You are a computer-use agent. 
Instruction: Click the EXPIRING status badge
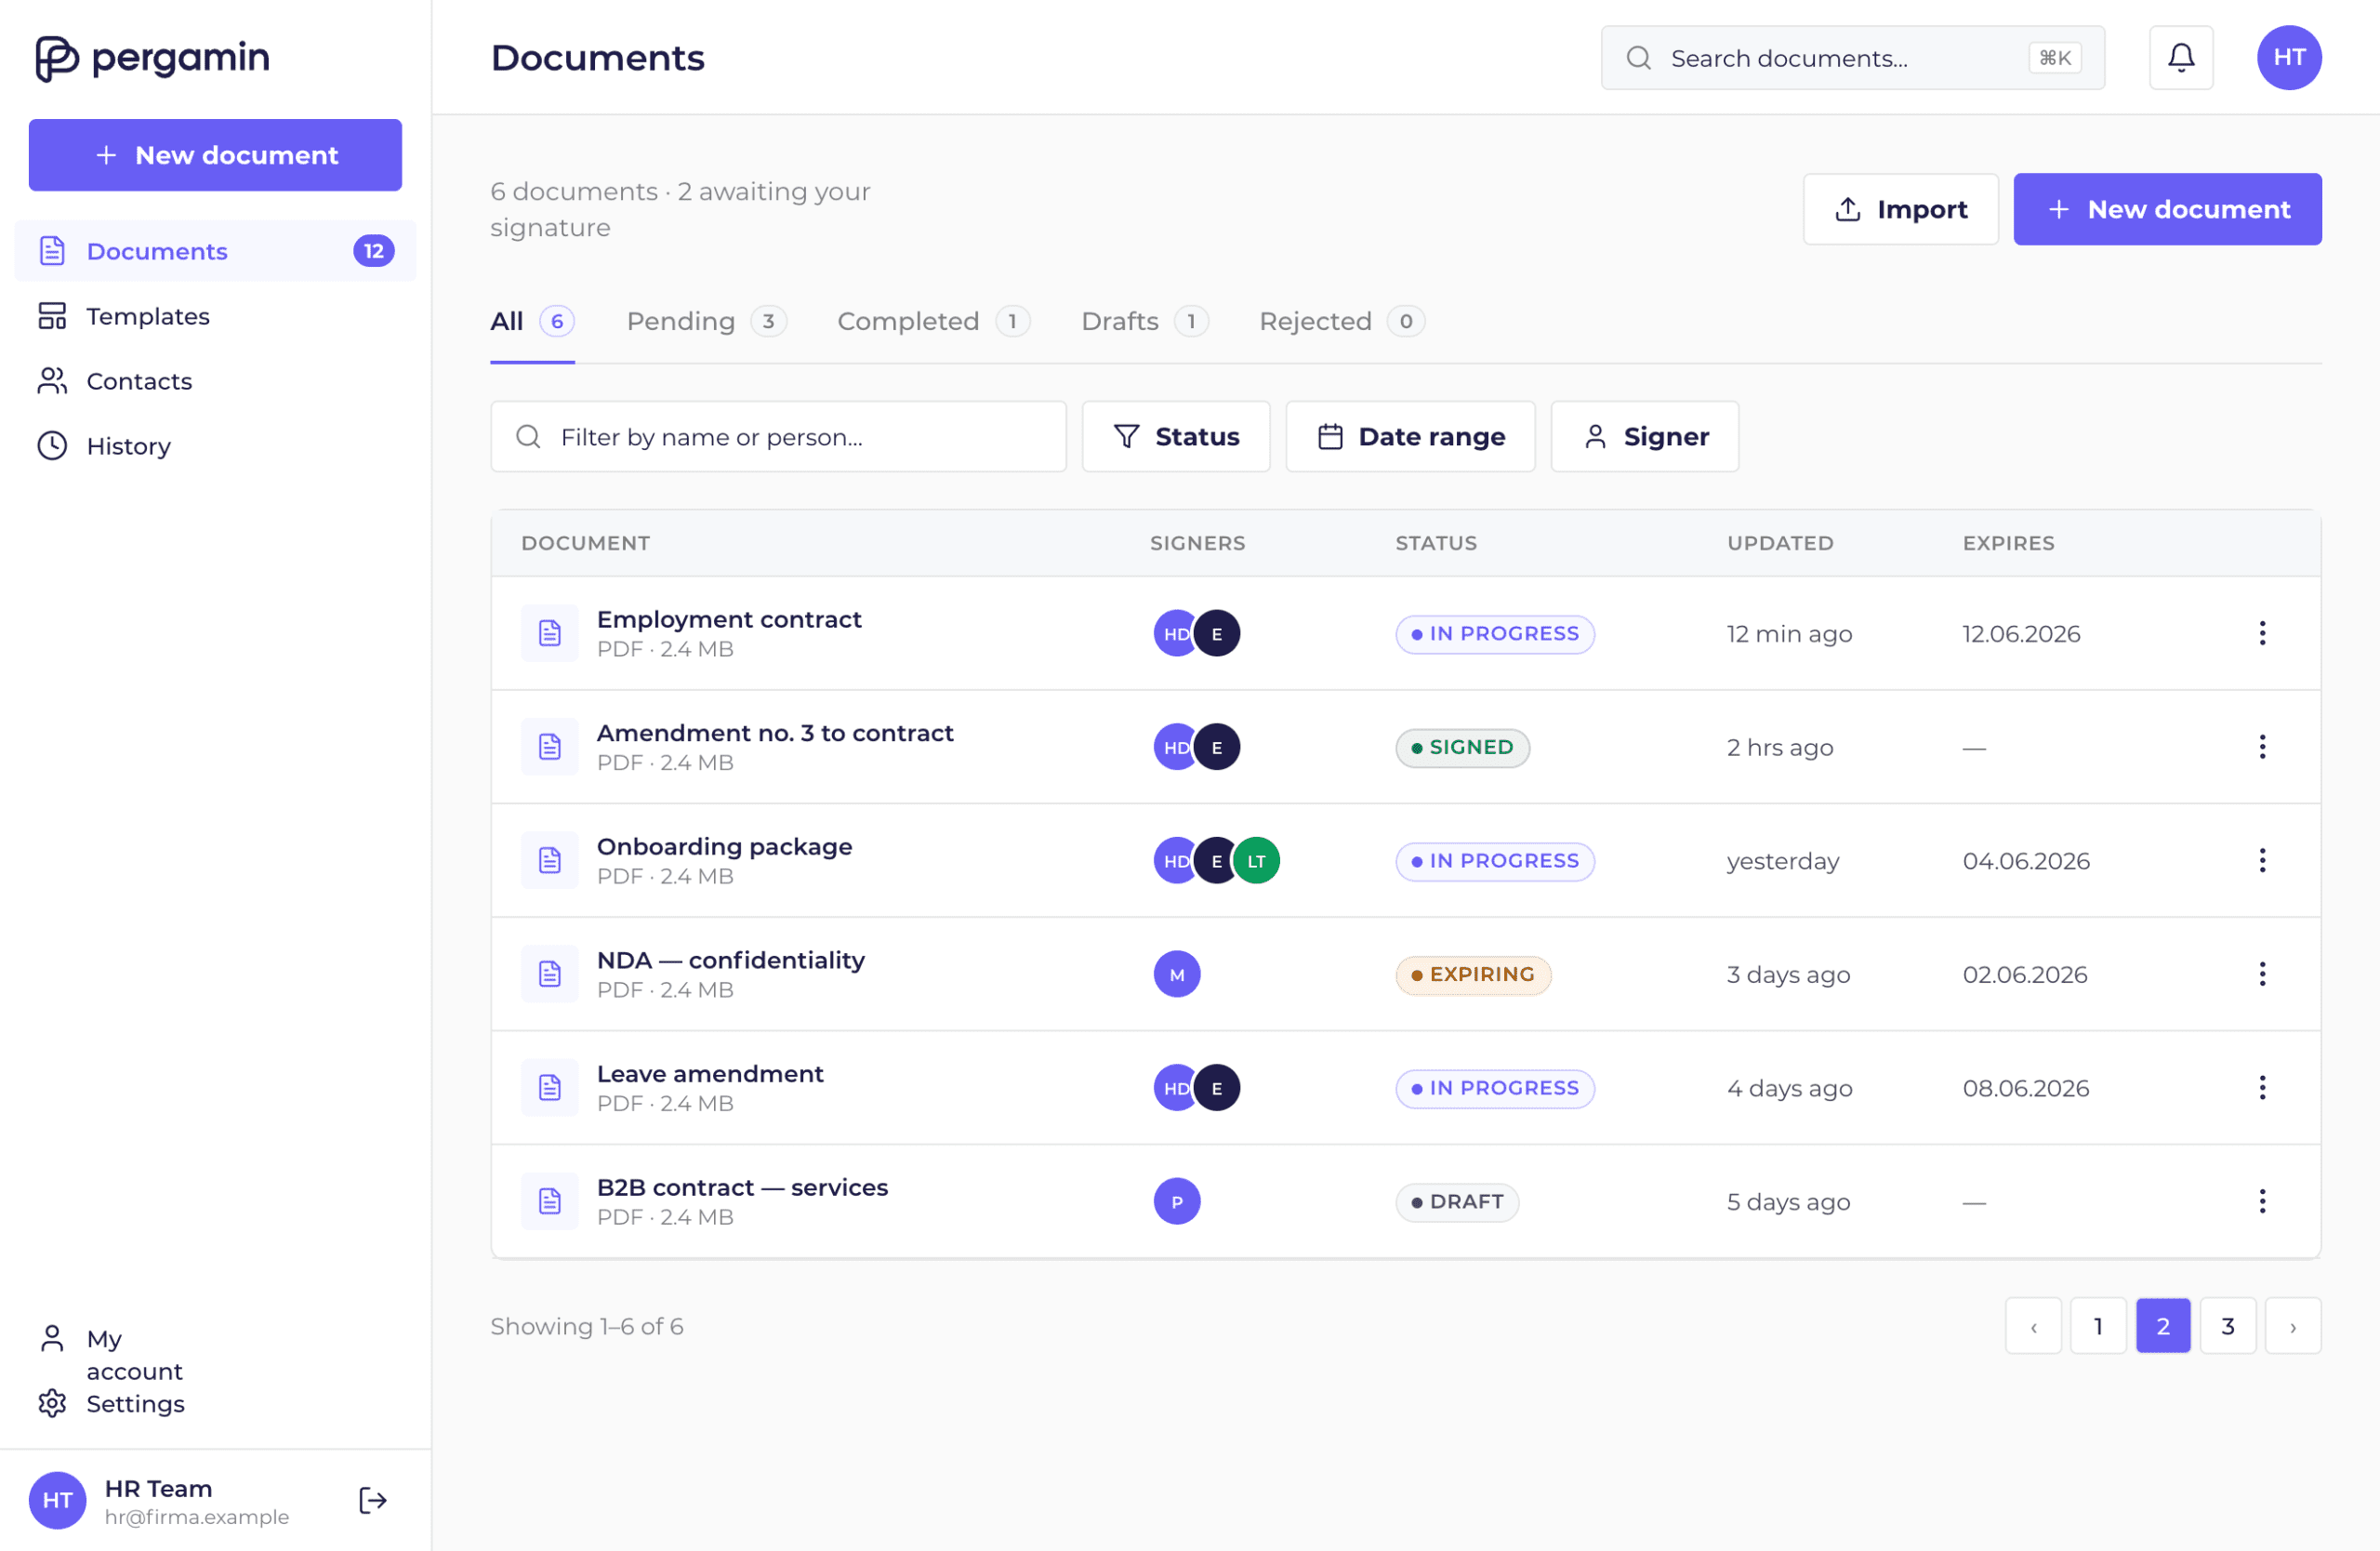point(1473,975)
